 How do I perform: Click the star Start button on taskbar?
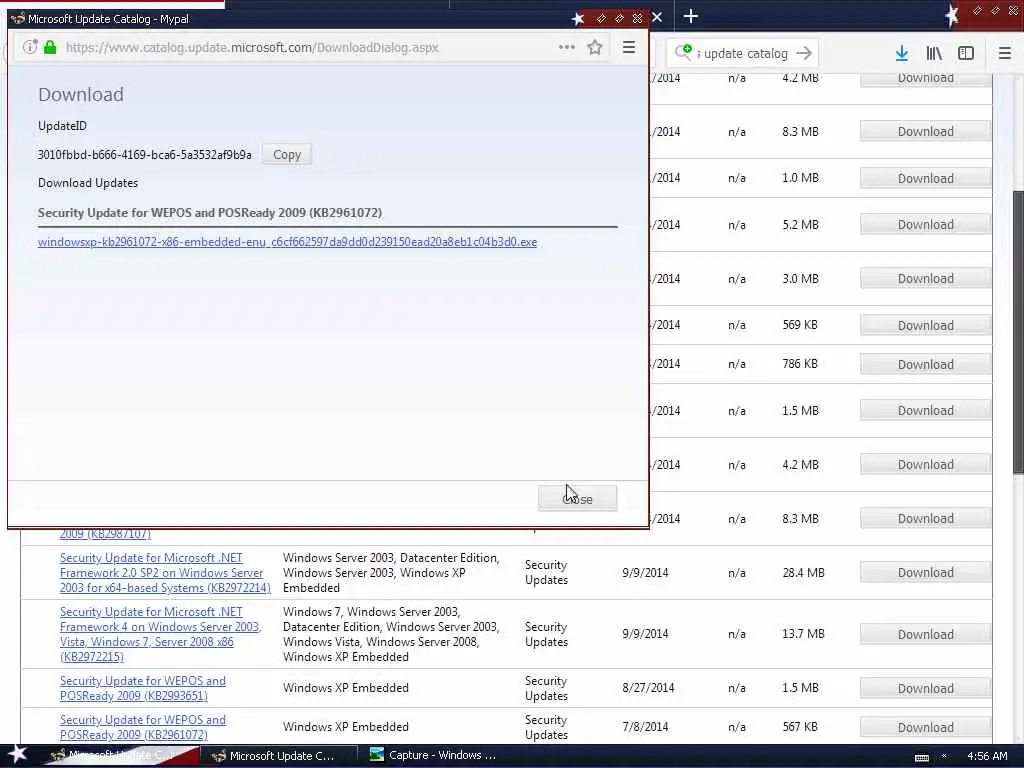[17, 754]
